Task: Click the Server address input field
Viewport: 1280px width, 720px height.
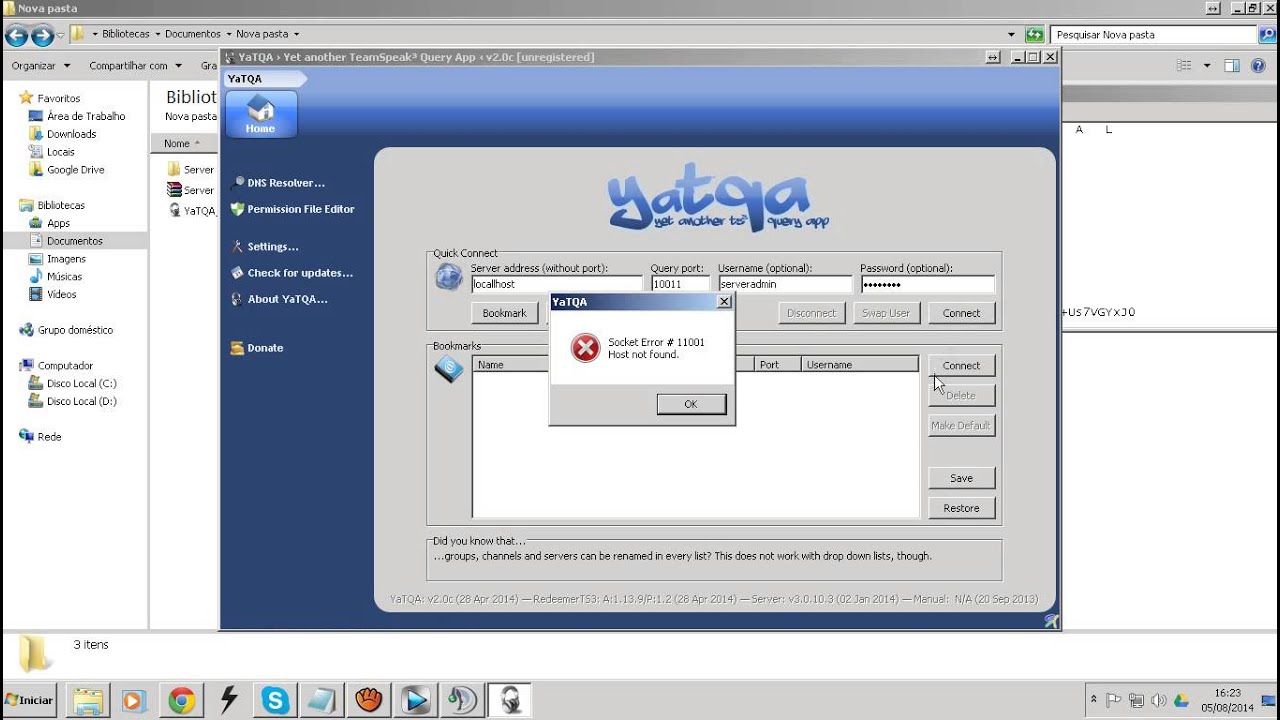Action: click(556, 284)
